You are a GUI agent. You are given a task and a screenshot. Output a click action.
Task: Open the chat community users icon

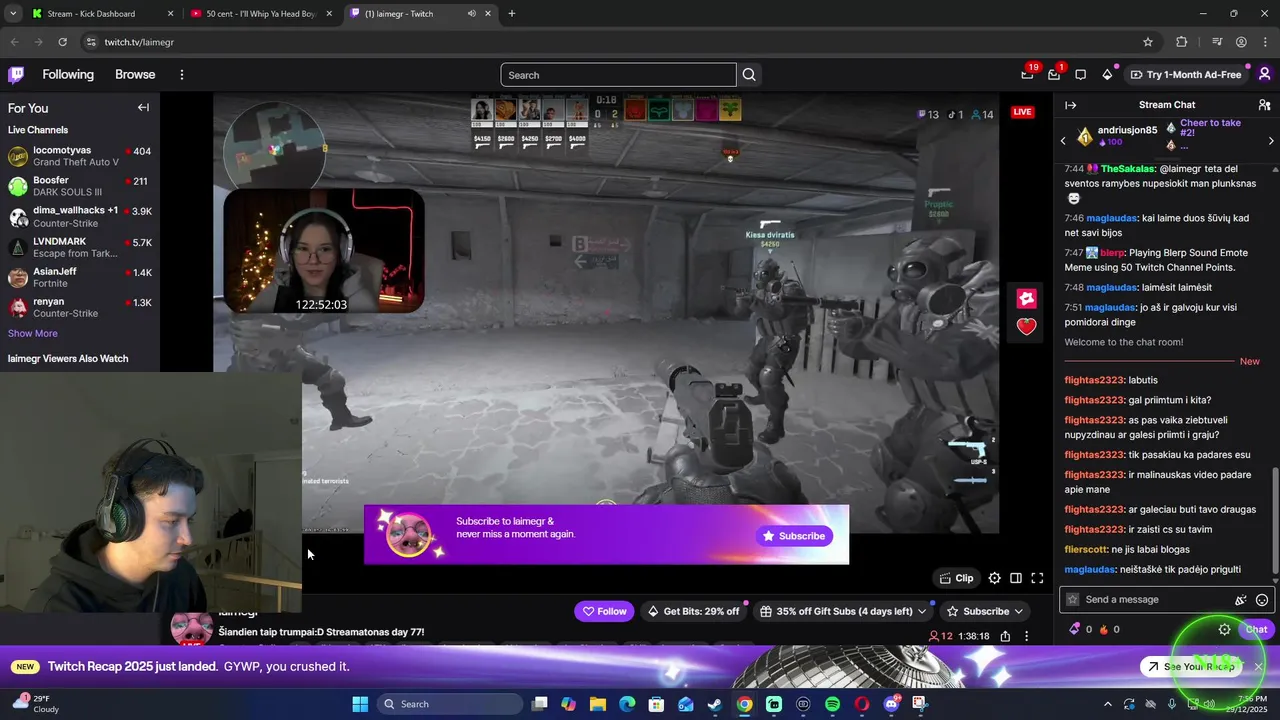(x=1264, y=105)
